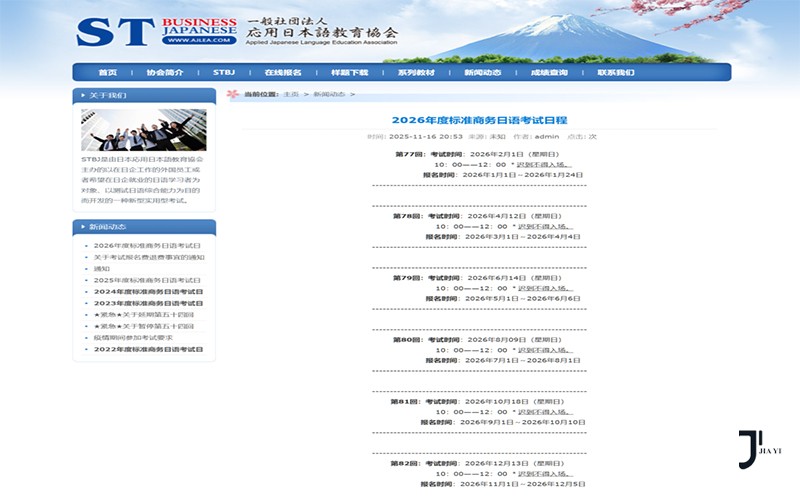The image size is (800, 500).
Task: Go to 协会简介 in the navigation bar
Action: coord(165,72)
